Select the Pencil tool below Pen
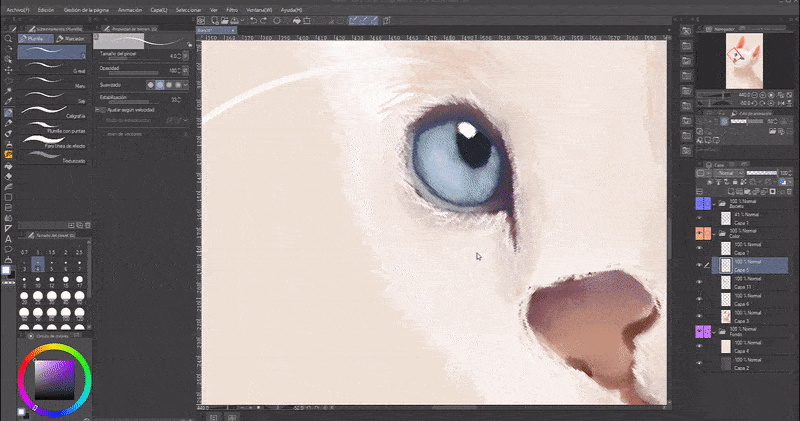Viewport: 800px width, 421px height. point(8,123)
